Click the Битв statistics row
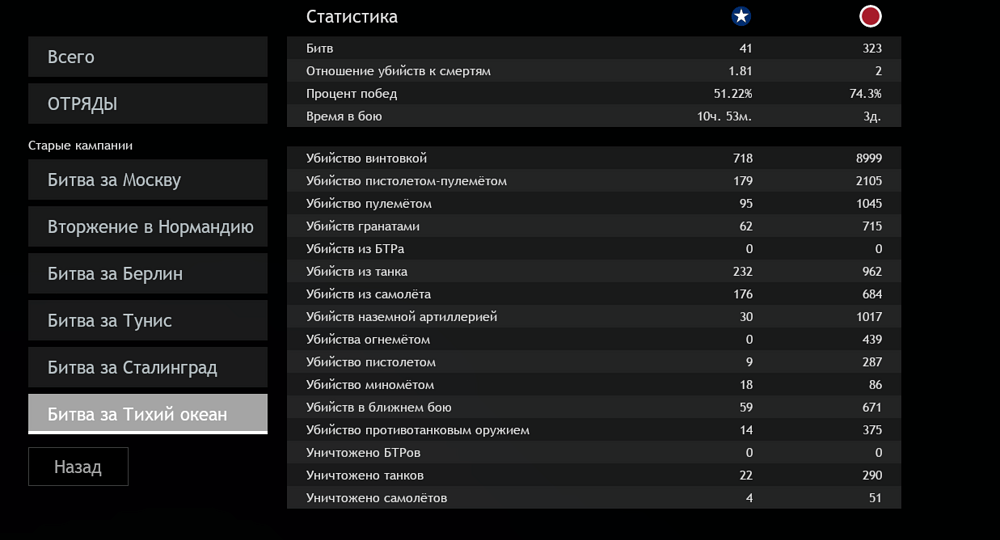1000x540 pixels. pos(593,48)
